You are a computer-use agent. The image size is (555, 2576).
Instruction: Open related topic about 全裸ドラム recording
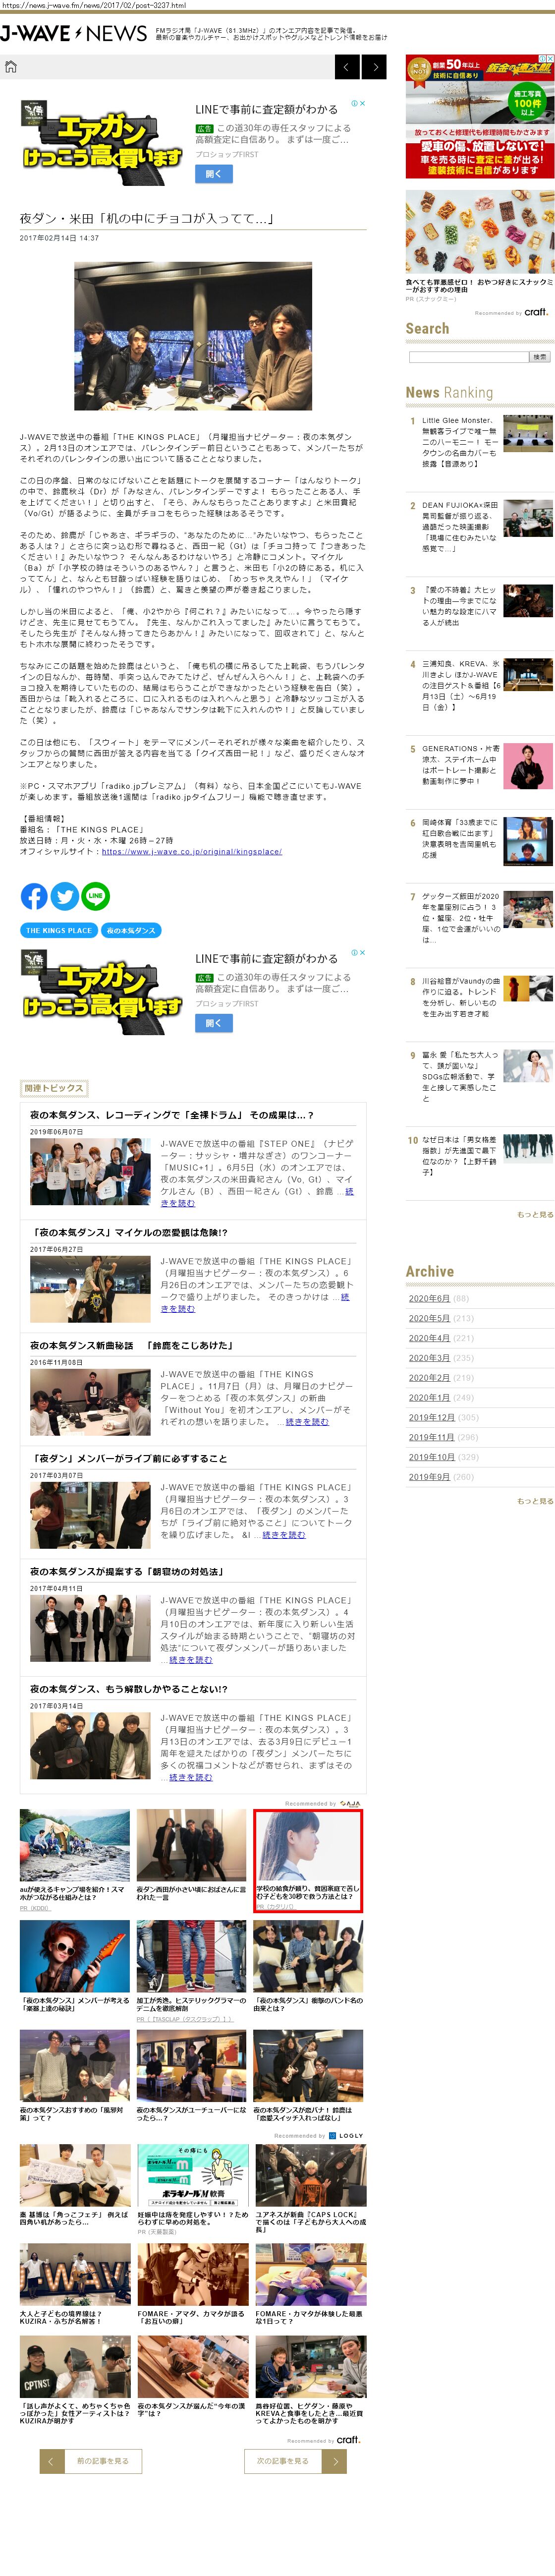[171, 1115]
